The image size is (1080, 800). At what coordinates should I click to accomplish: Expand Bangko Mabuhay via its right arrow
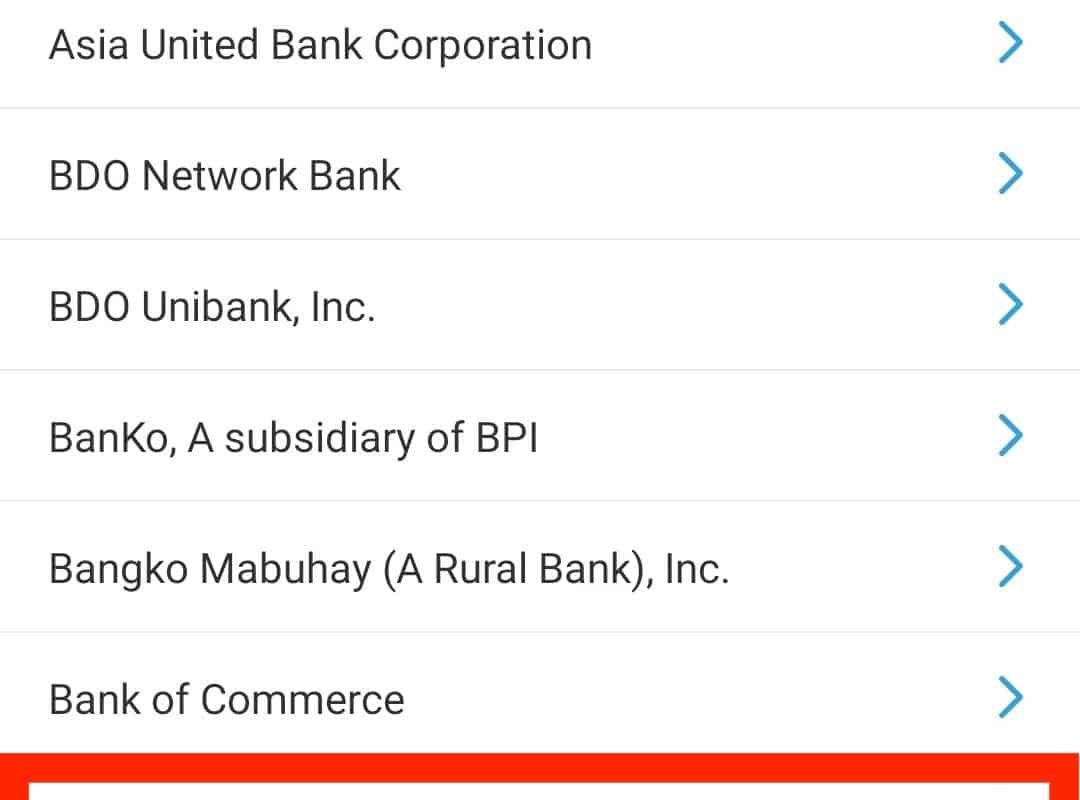[1011, 567]
